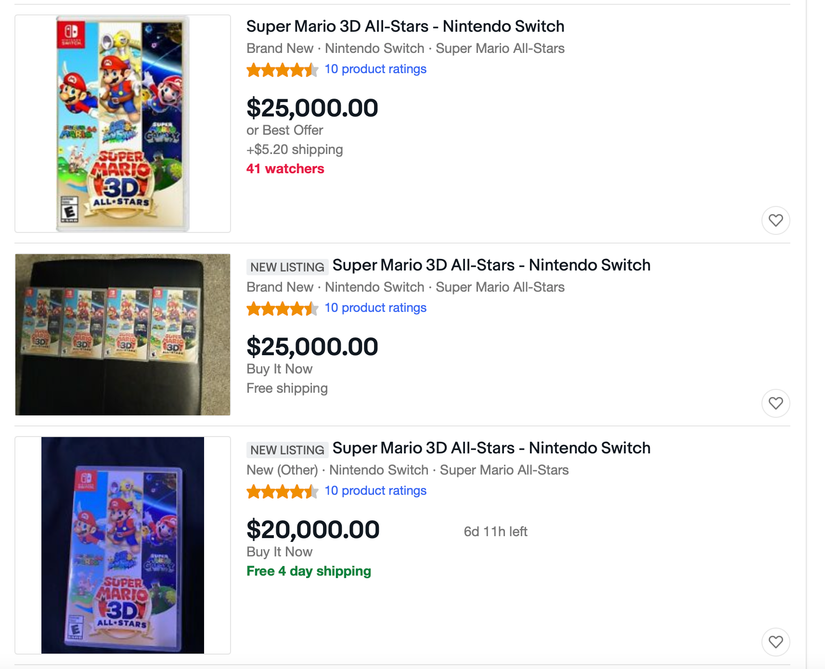Favorite the third listing with its heart icon

776,642
